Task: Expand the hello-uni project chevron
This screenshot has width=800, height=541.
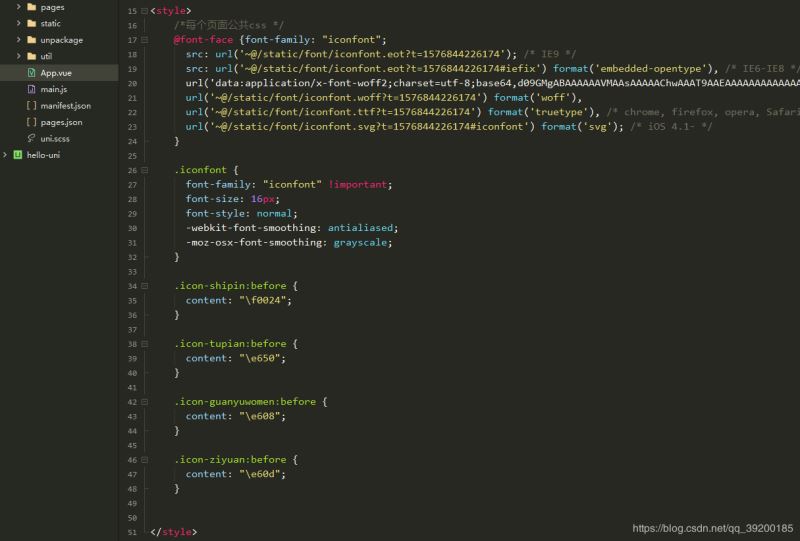Action: [5, 155]
